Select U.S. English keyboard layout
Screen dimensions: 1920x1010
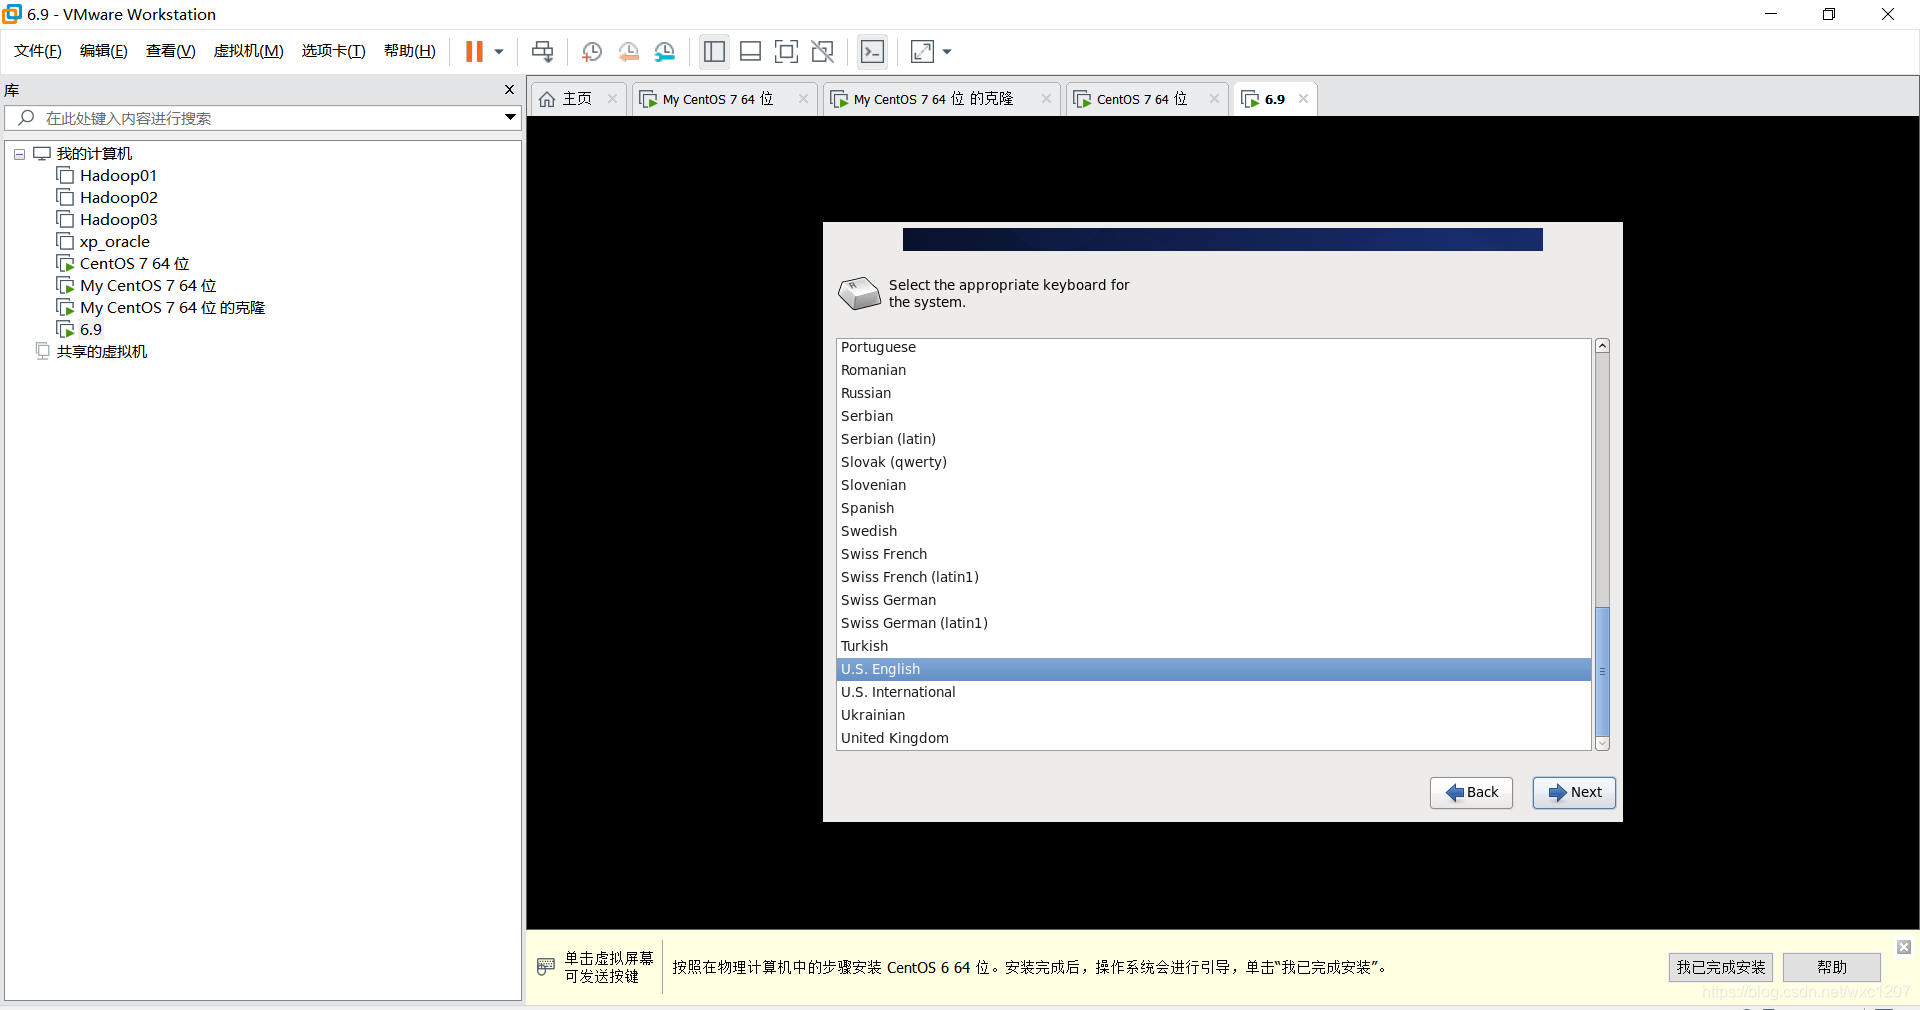pyautogui.click(x=1213, y=669)
